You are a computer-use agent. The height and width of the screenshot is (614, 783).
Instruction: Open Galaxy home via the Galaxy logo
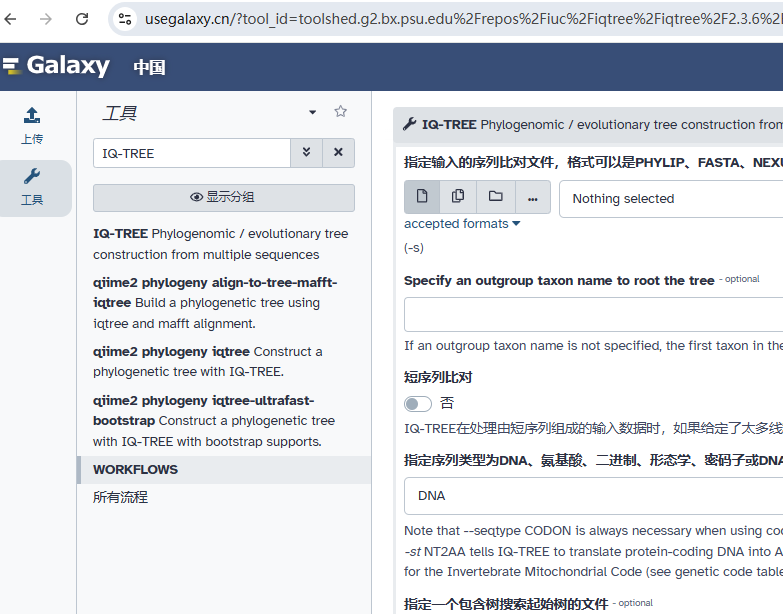[x=56, y=65]
